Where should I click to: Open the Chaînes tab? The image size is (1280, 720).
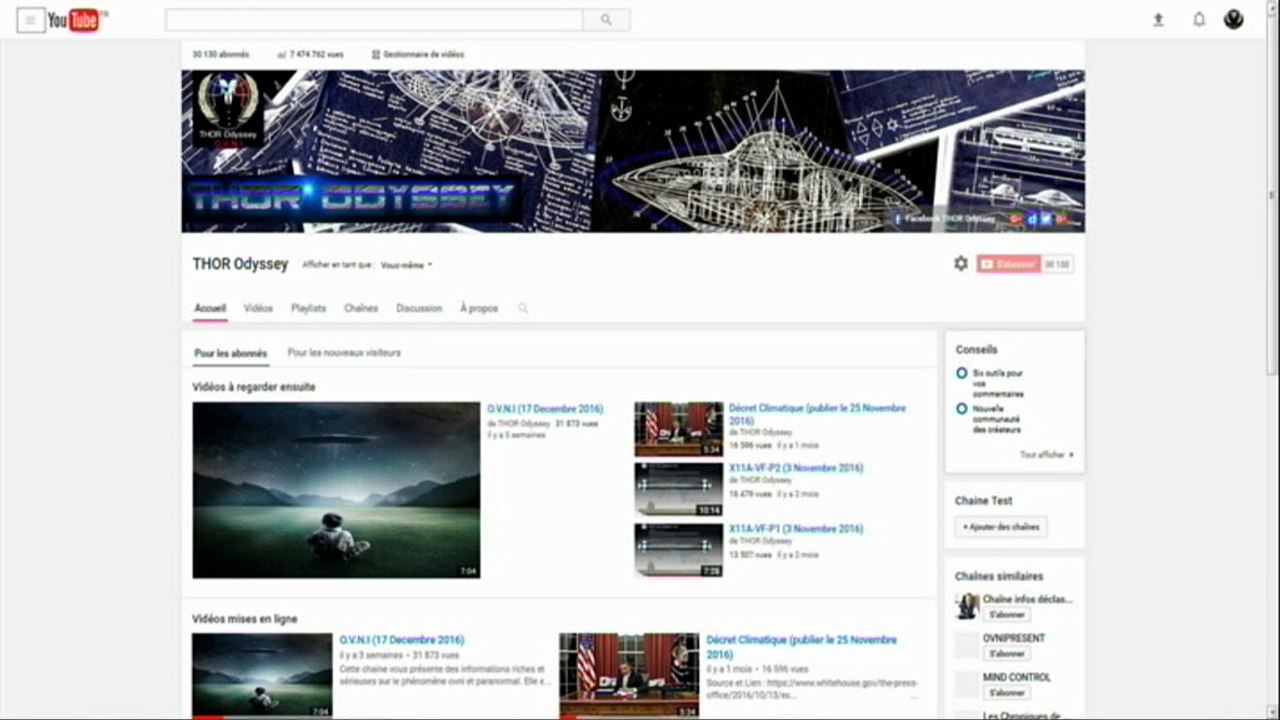pos(361,309)
